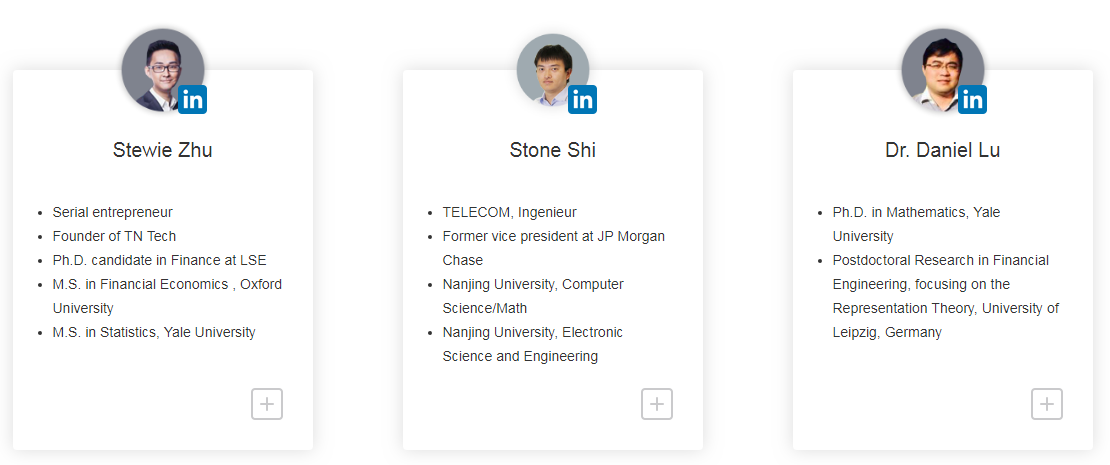Viewport: 1110px width, 465px height.
Task: Select the Dr. Daniel Lu name heading
Action: click(943, 150)
